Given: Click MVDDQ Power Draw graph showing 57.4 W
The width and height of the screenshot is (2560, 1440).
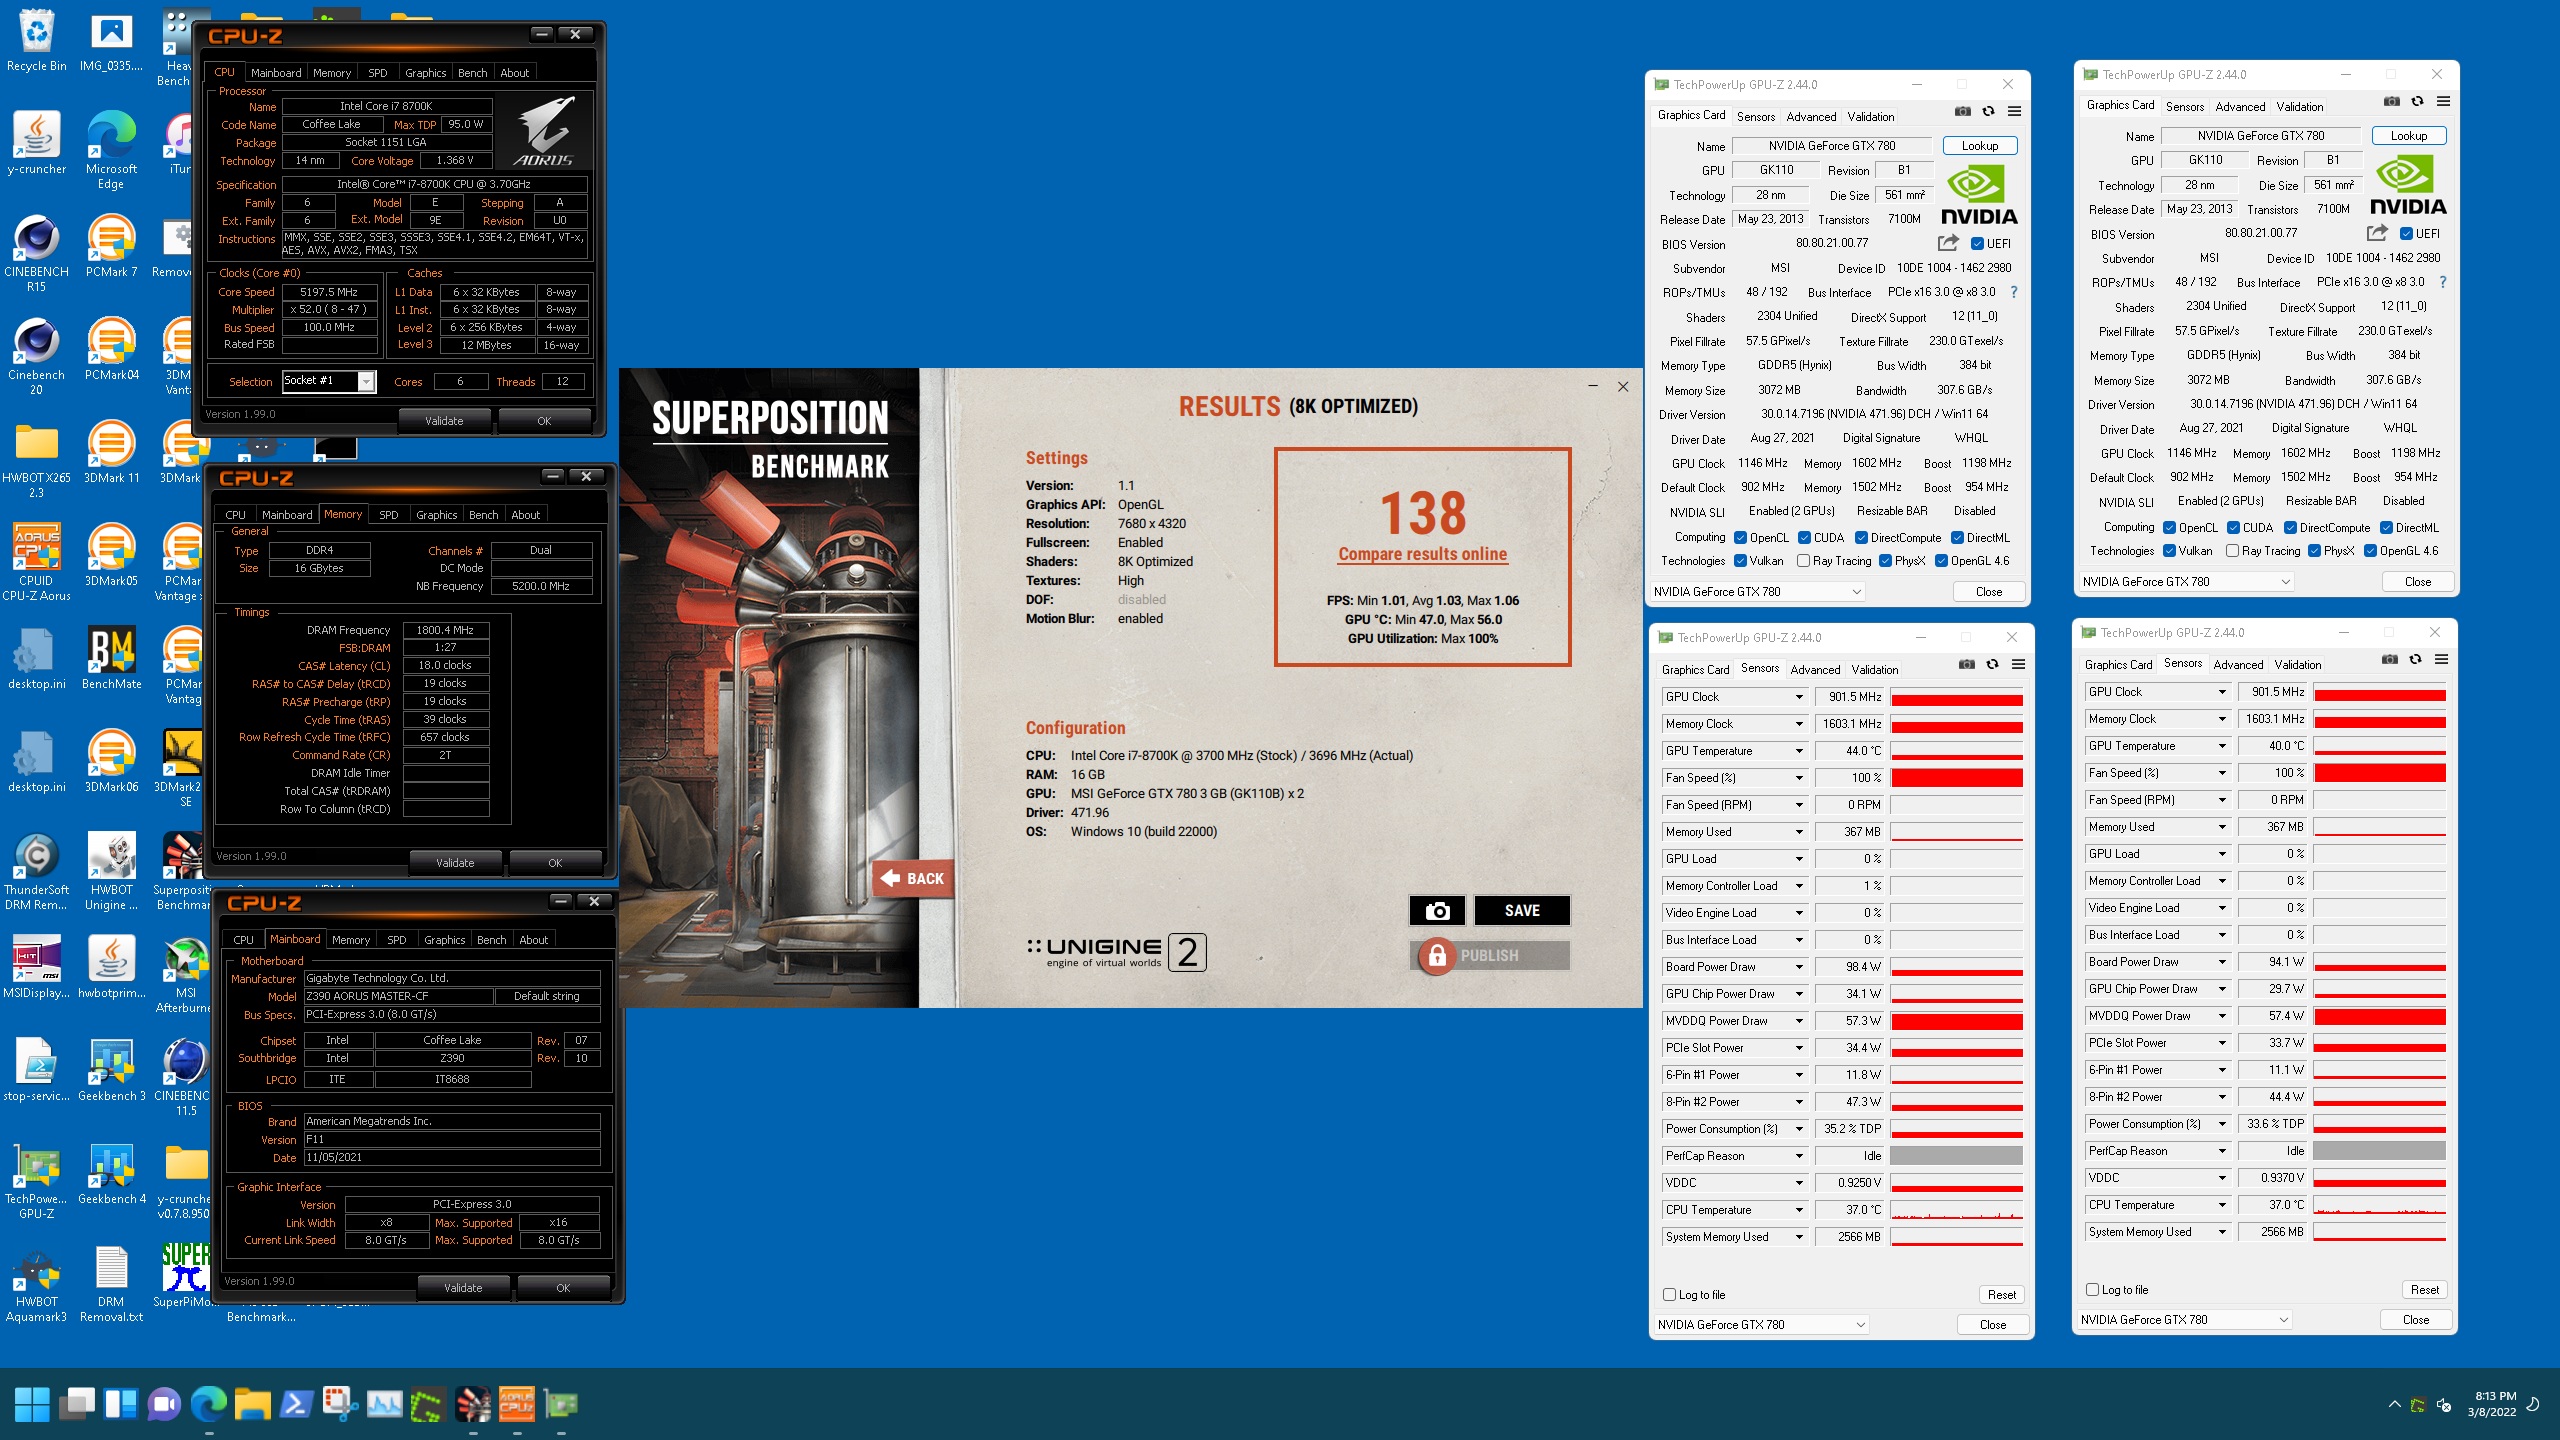Looking at the screenshot, I should click(x=2379, y=1016).
